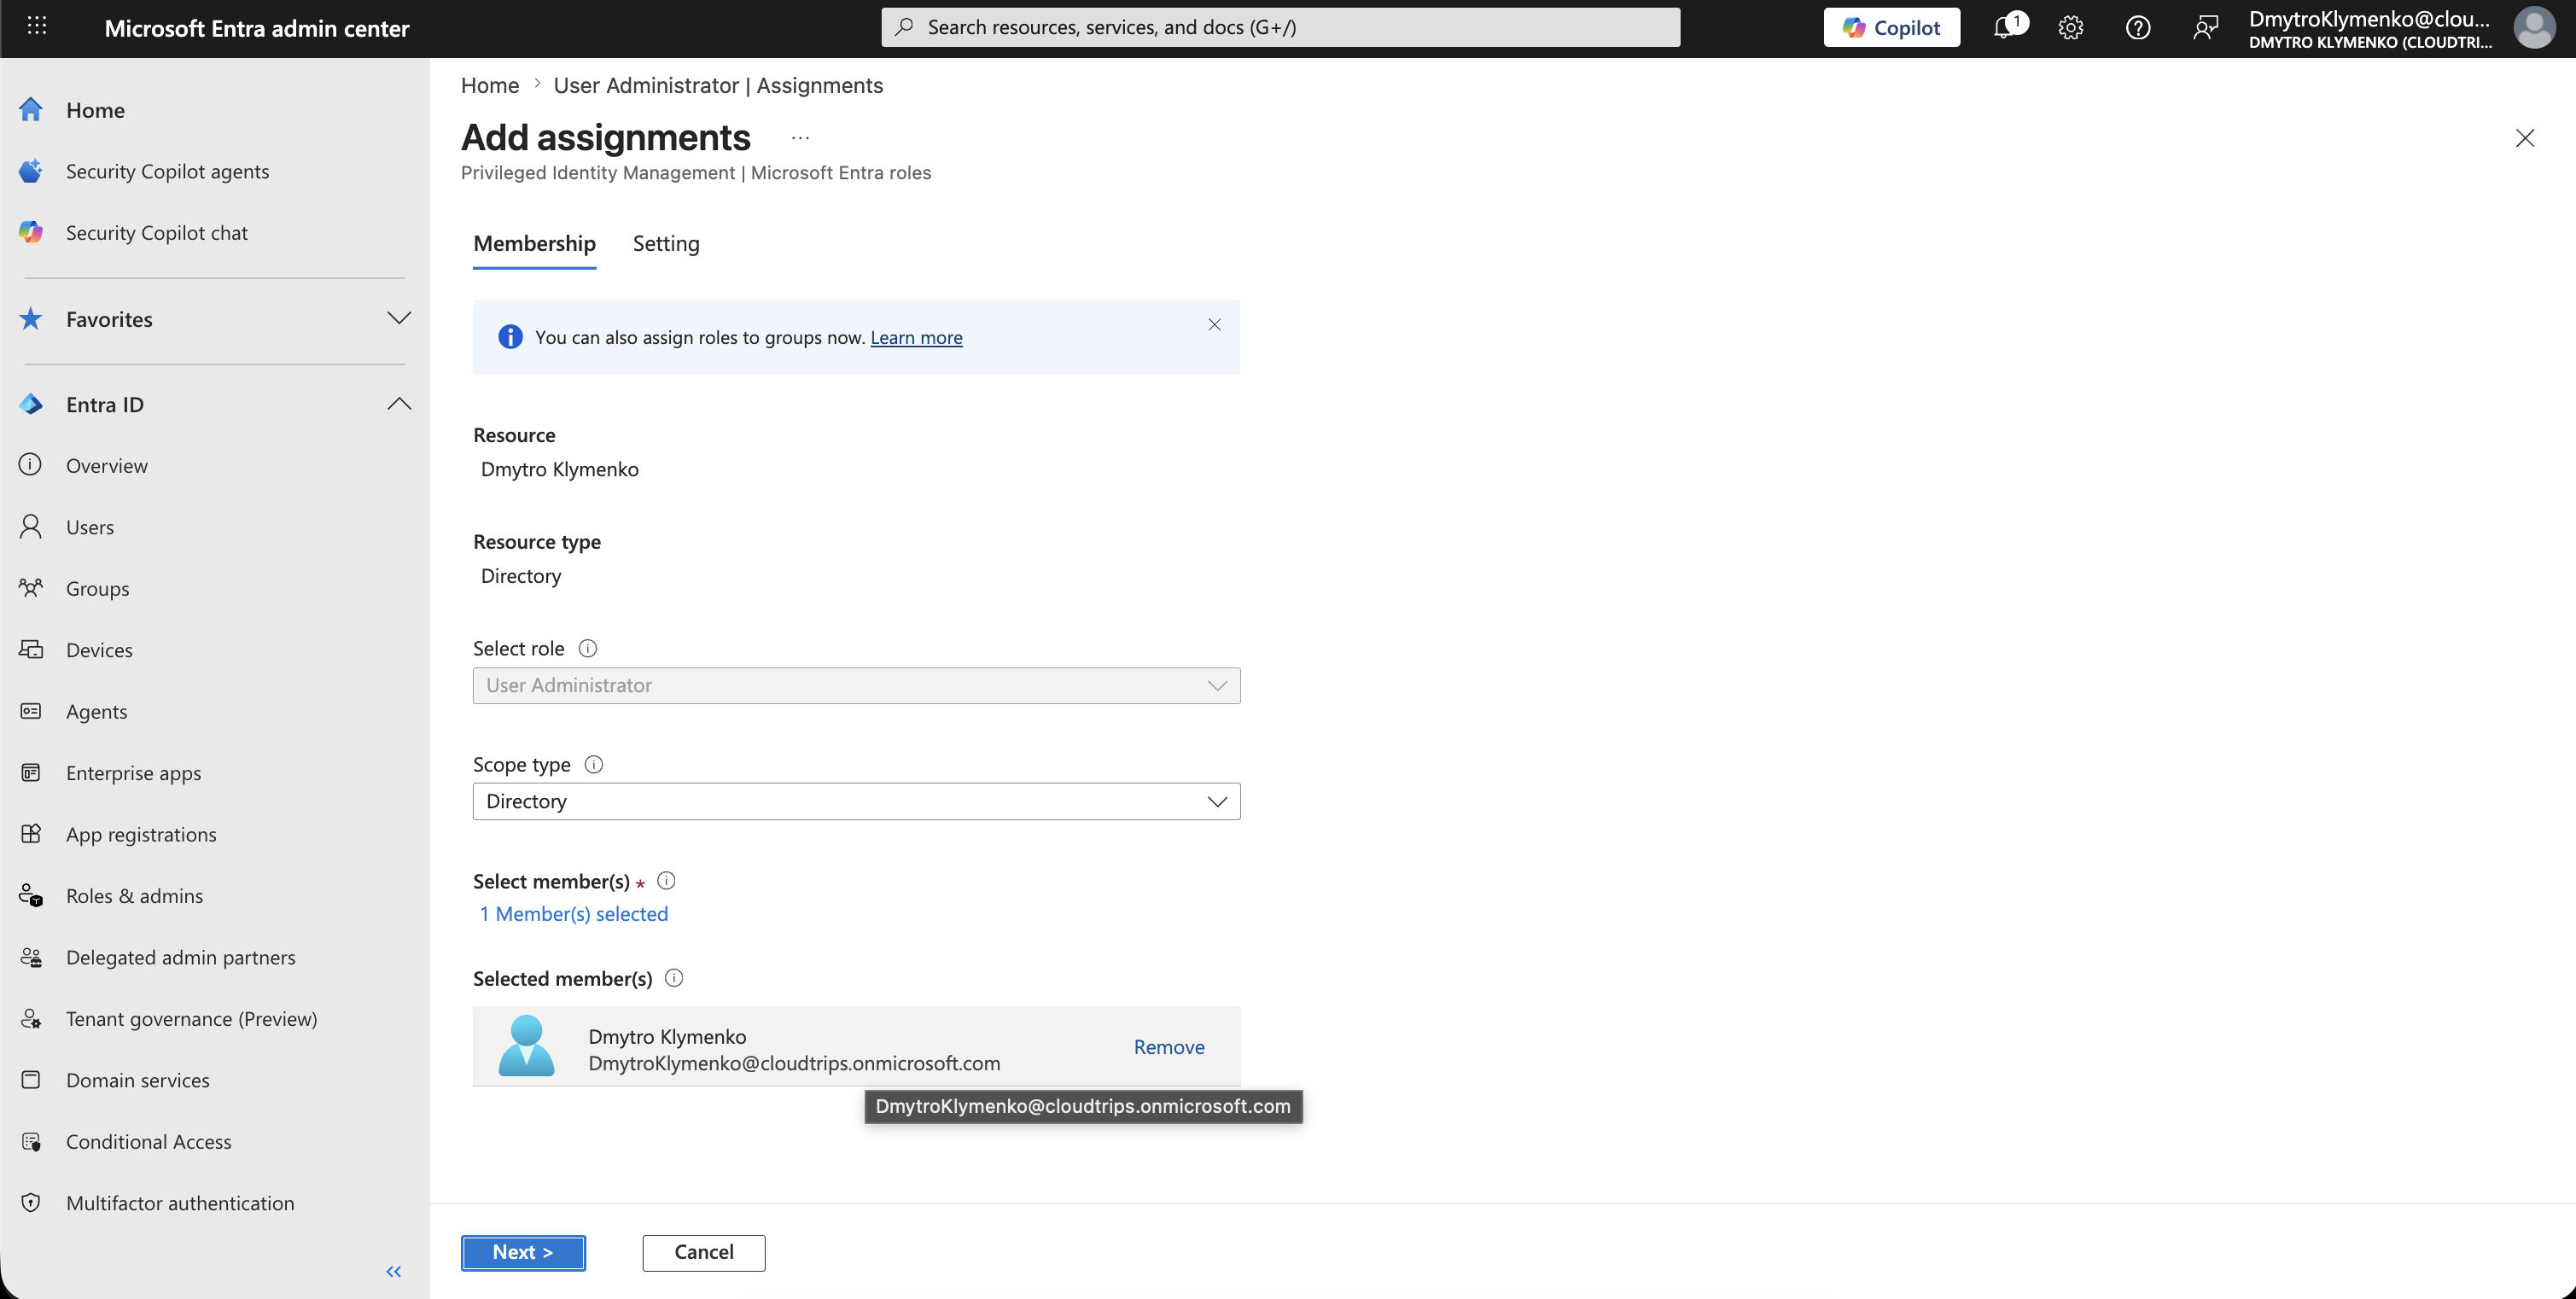2576x1299 pixels.
Task: Open the app launcher waffle icon
Action: click(37, 26)
